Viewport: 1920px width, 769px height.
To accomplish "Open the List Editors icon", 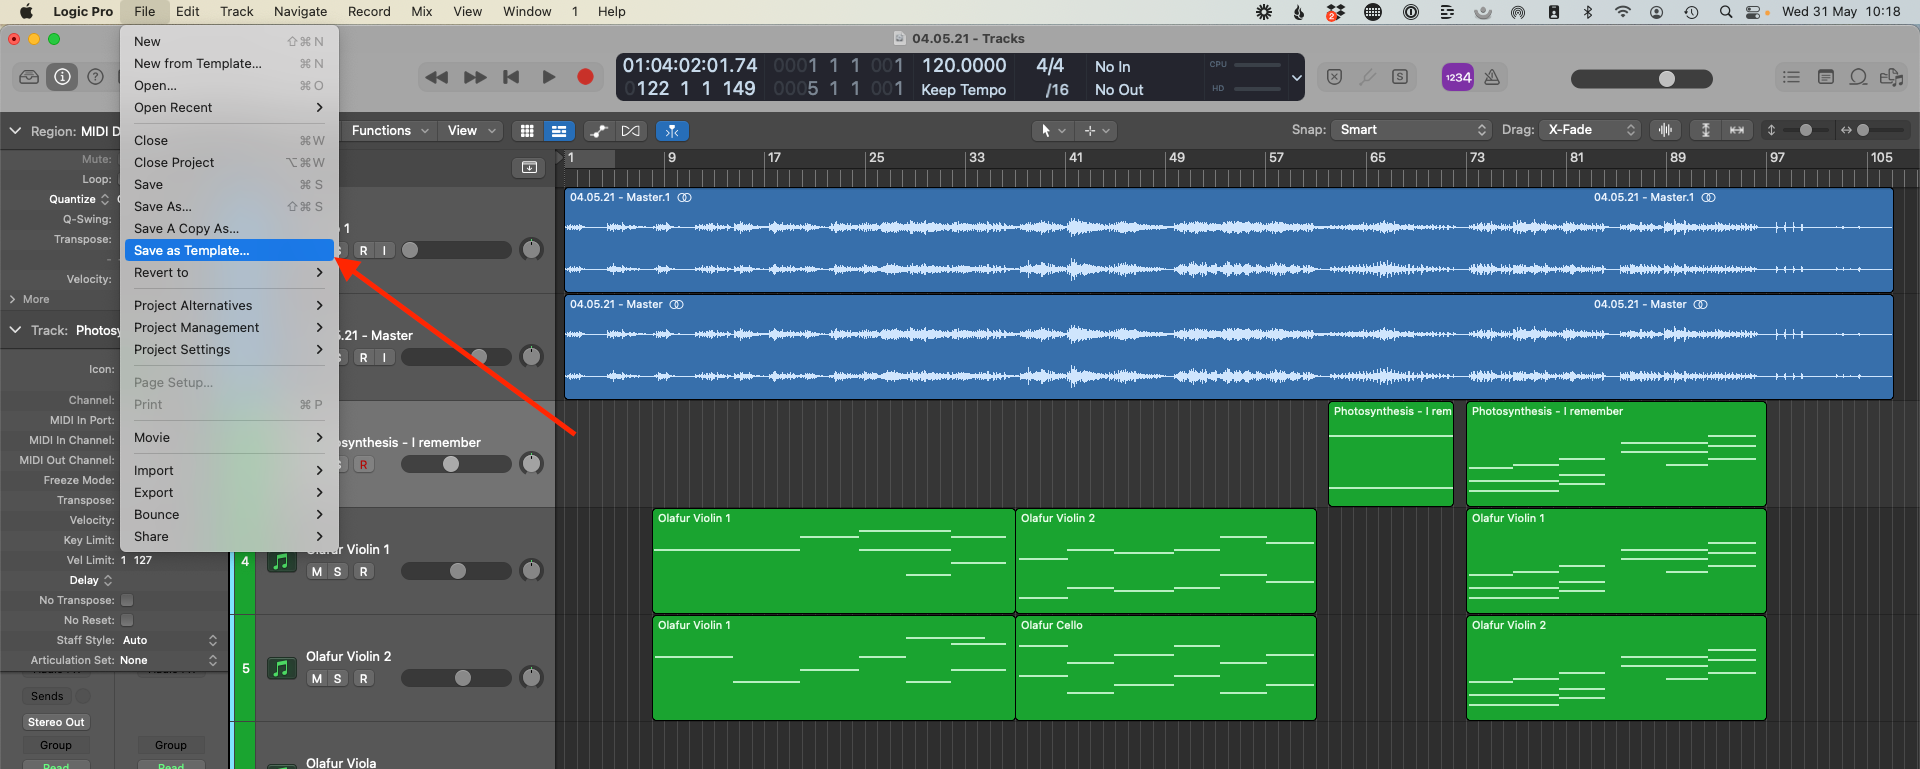I will tap(1791, 77).
